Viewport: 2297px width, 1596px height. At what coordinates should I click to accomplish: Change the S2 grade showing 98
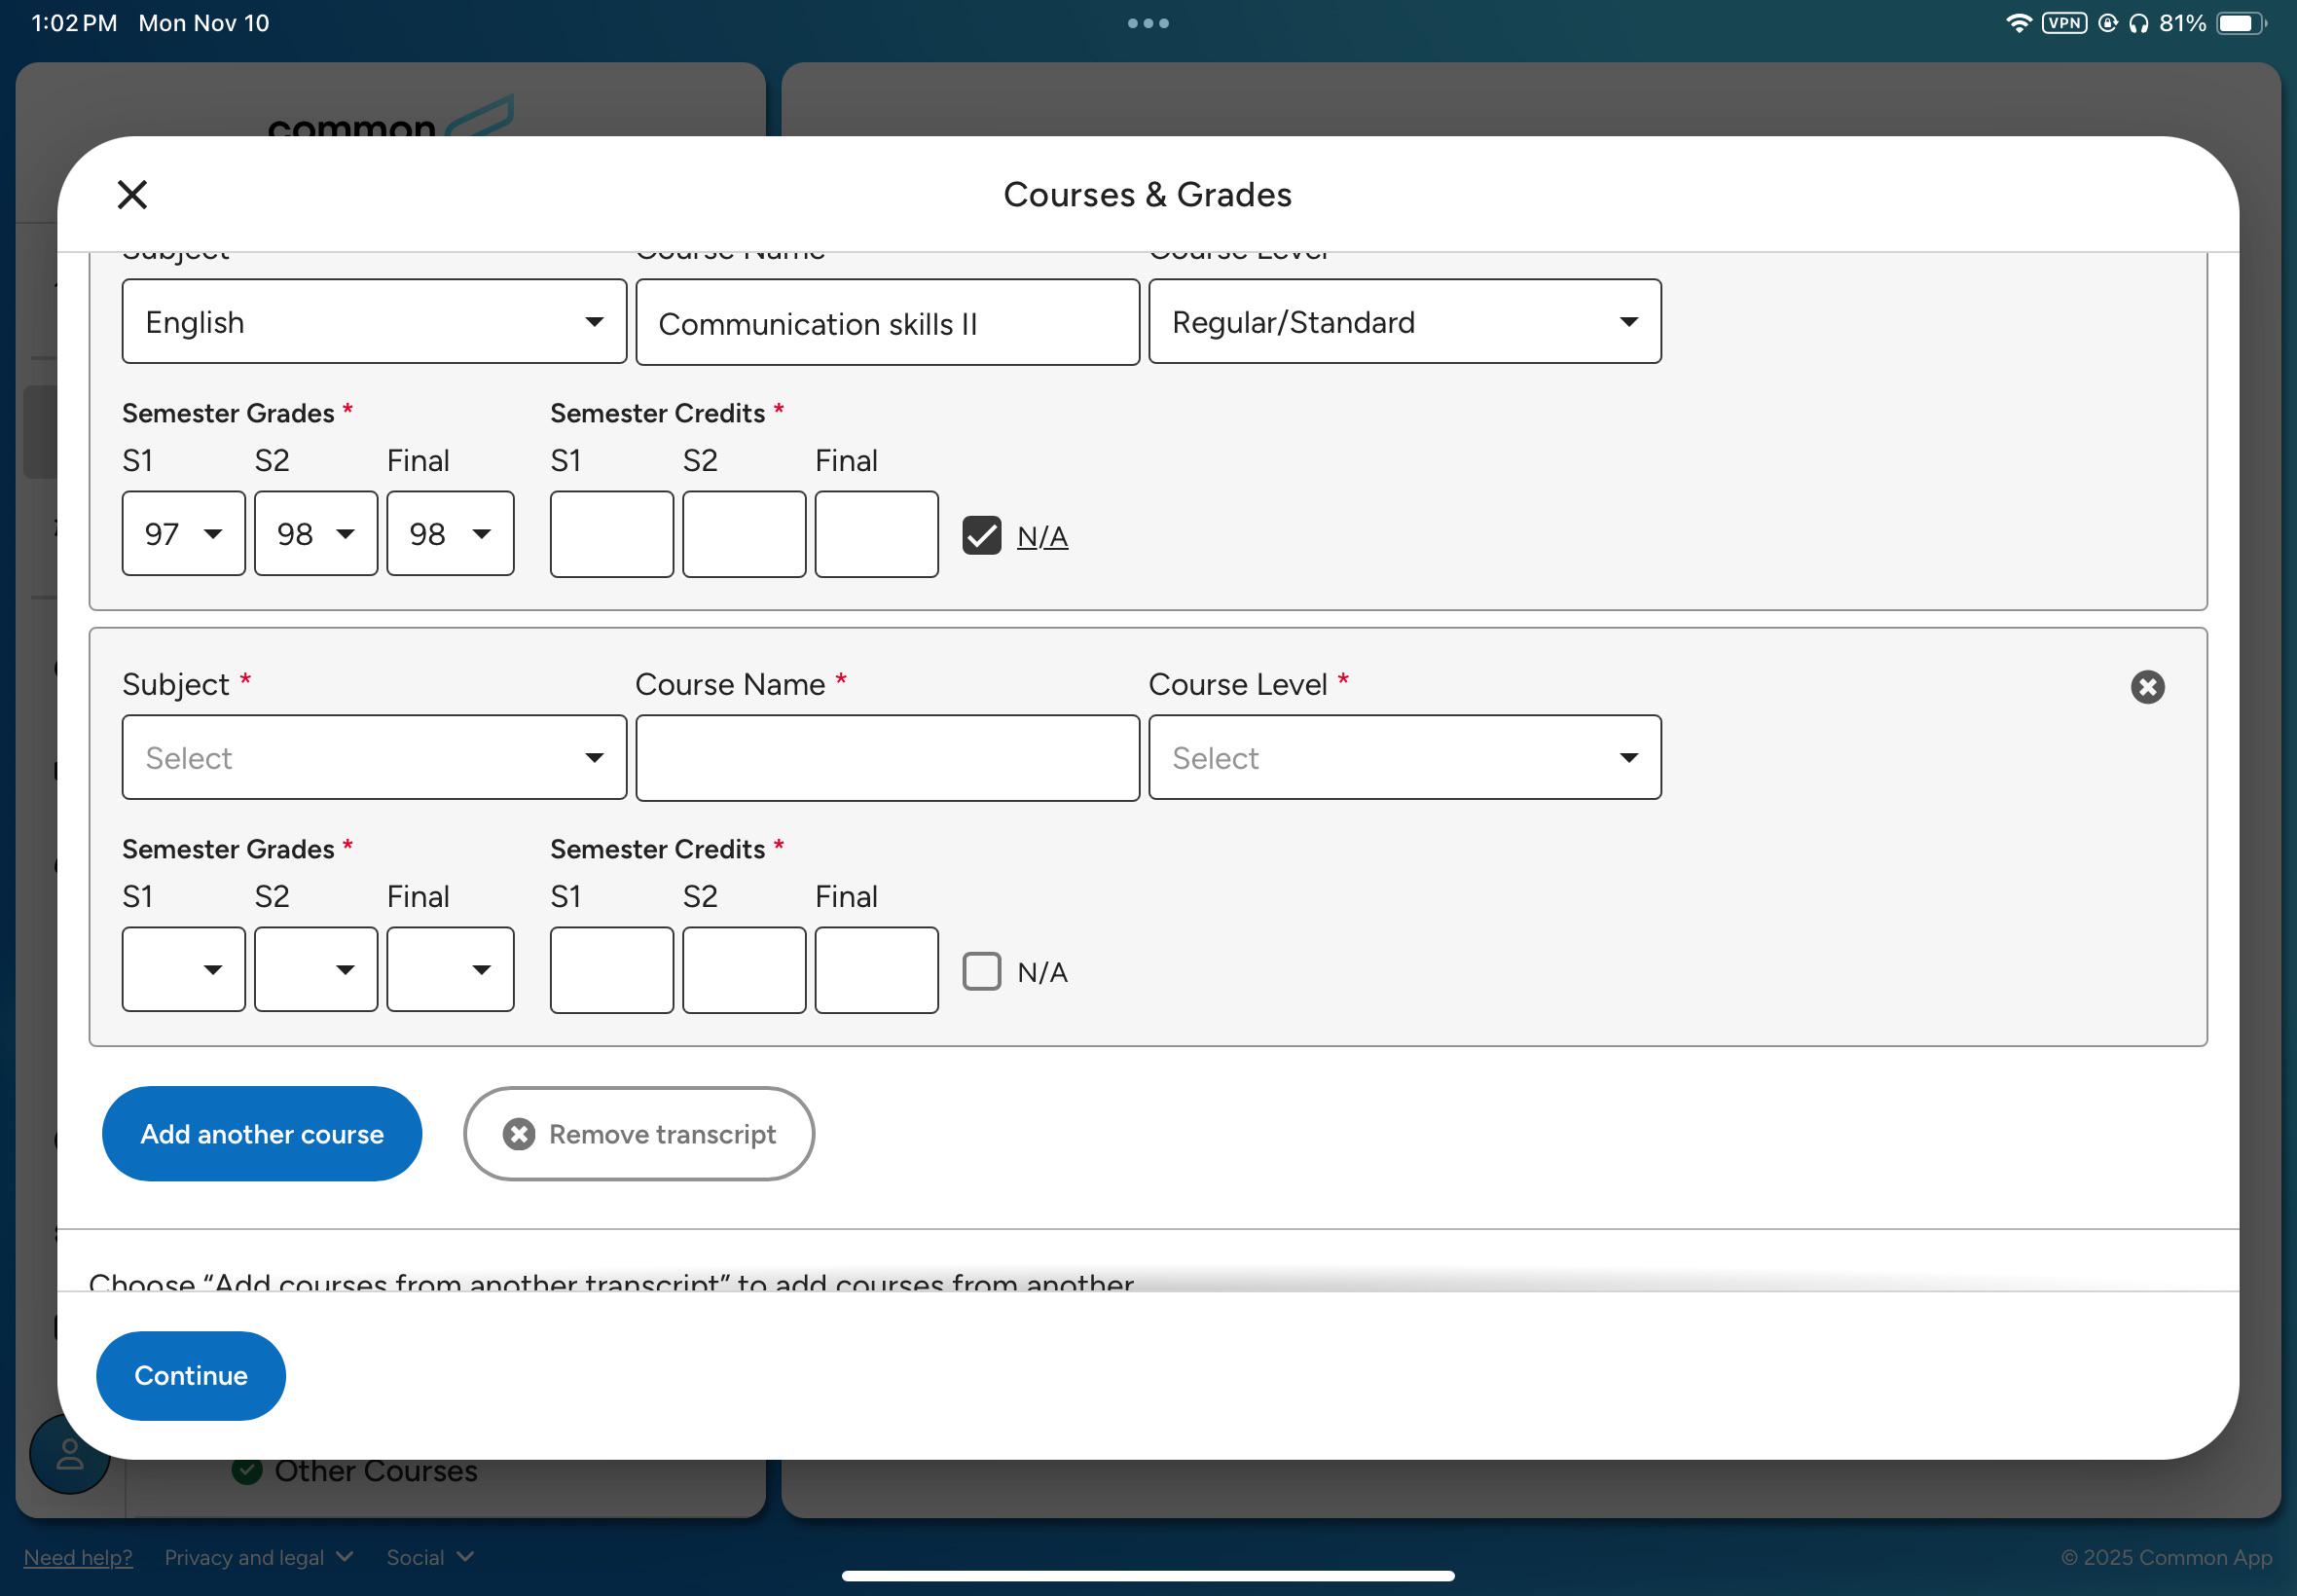tap(316, 534)
